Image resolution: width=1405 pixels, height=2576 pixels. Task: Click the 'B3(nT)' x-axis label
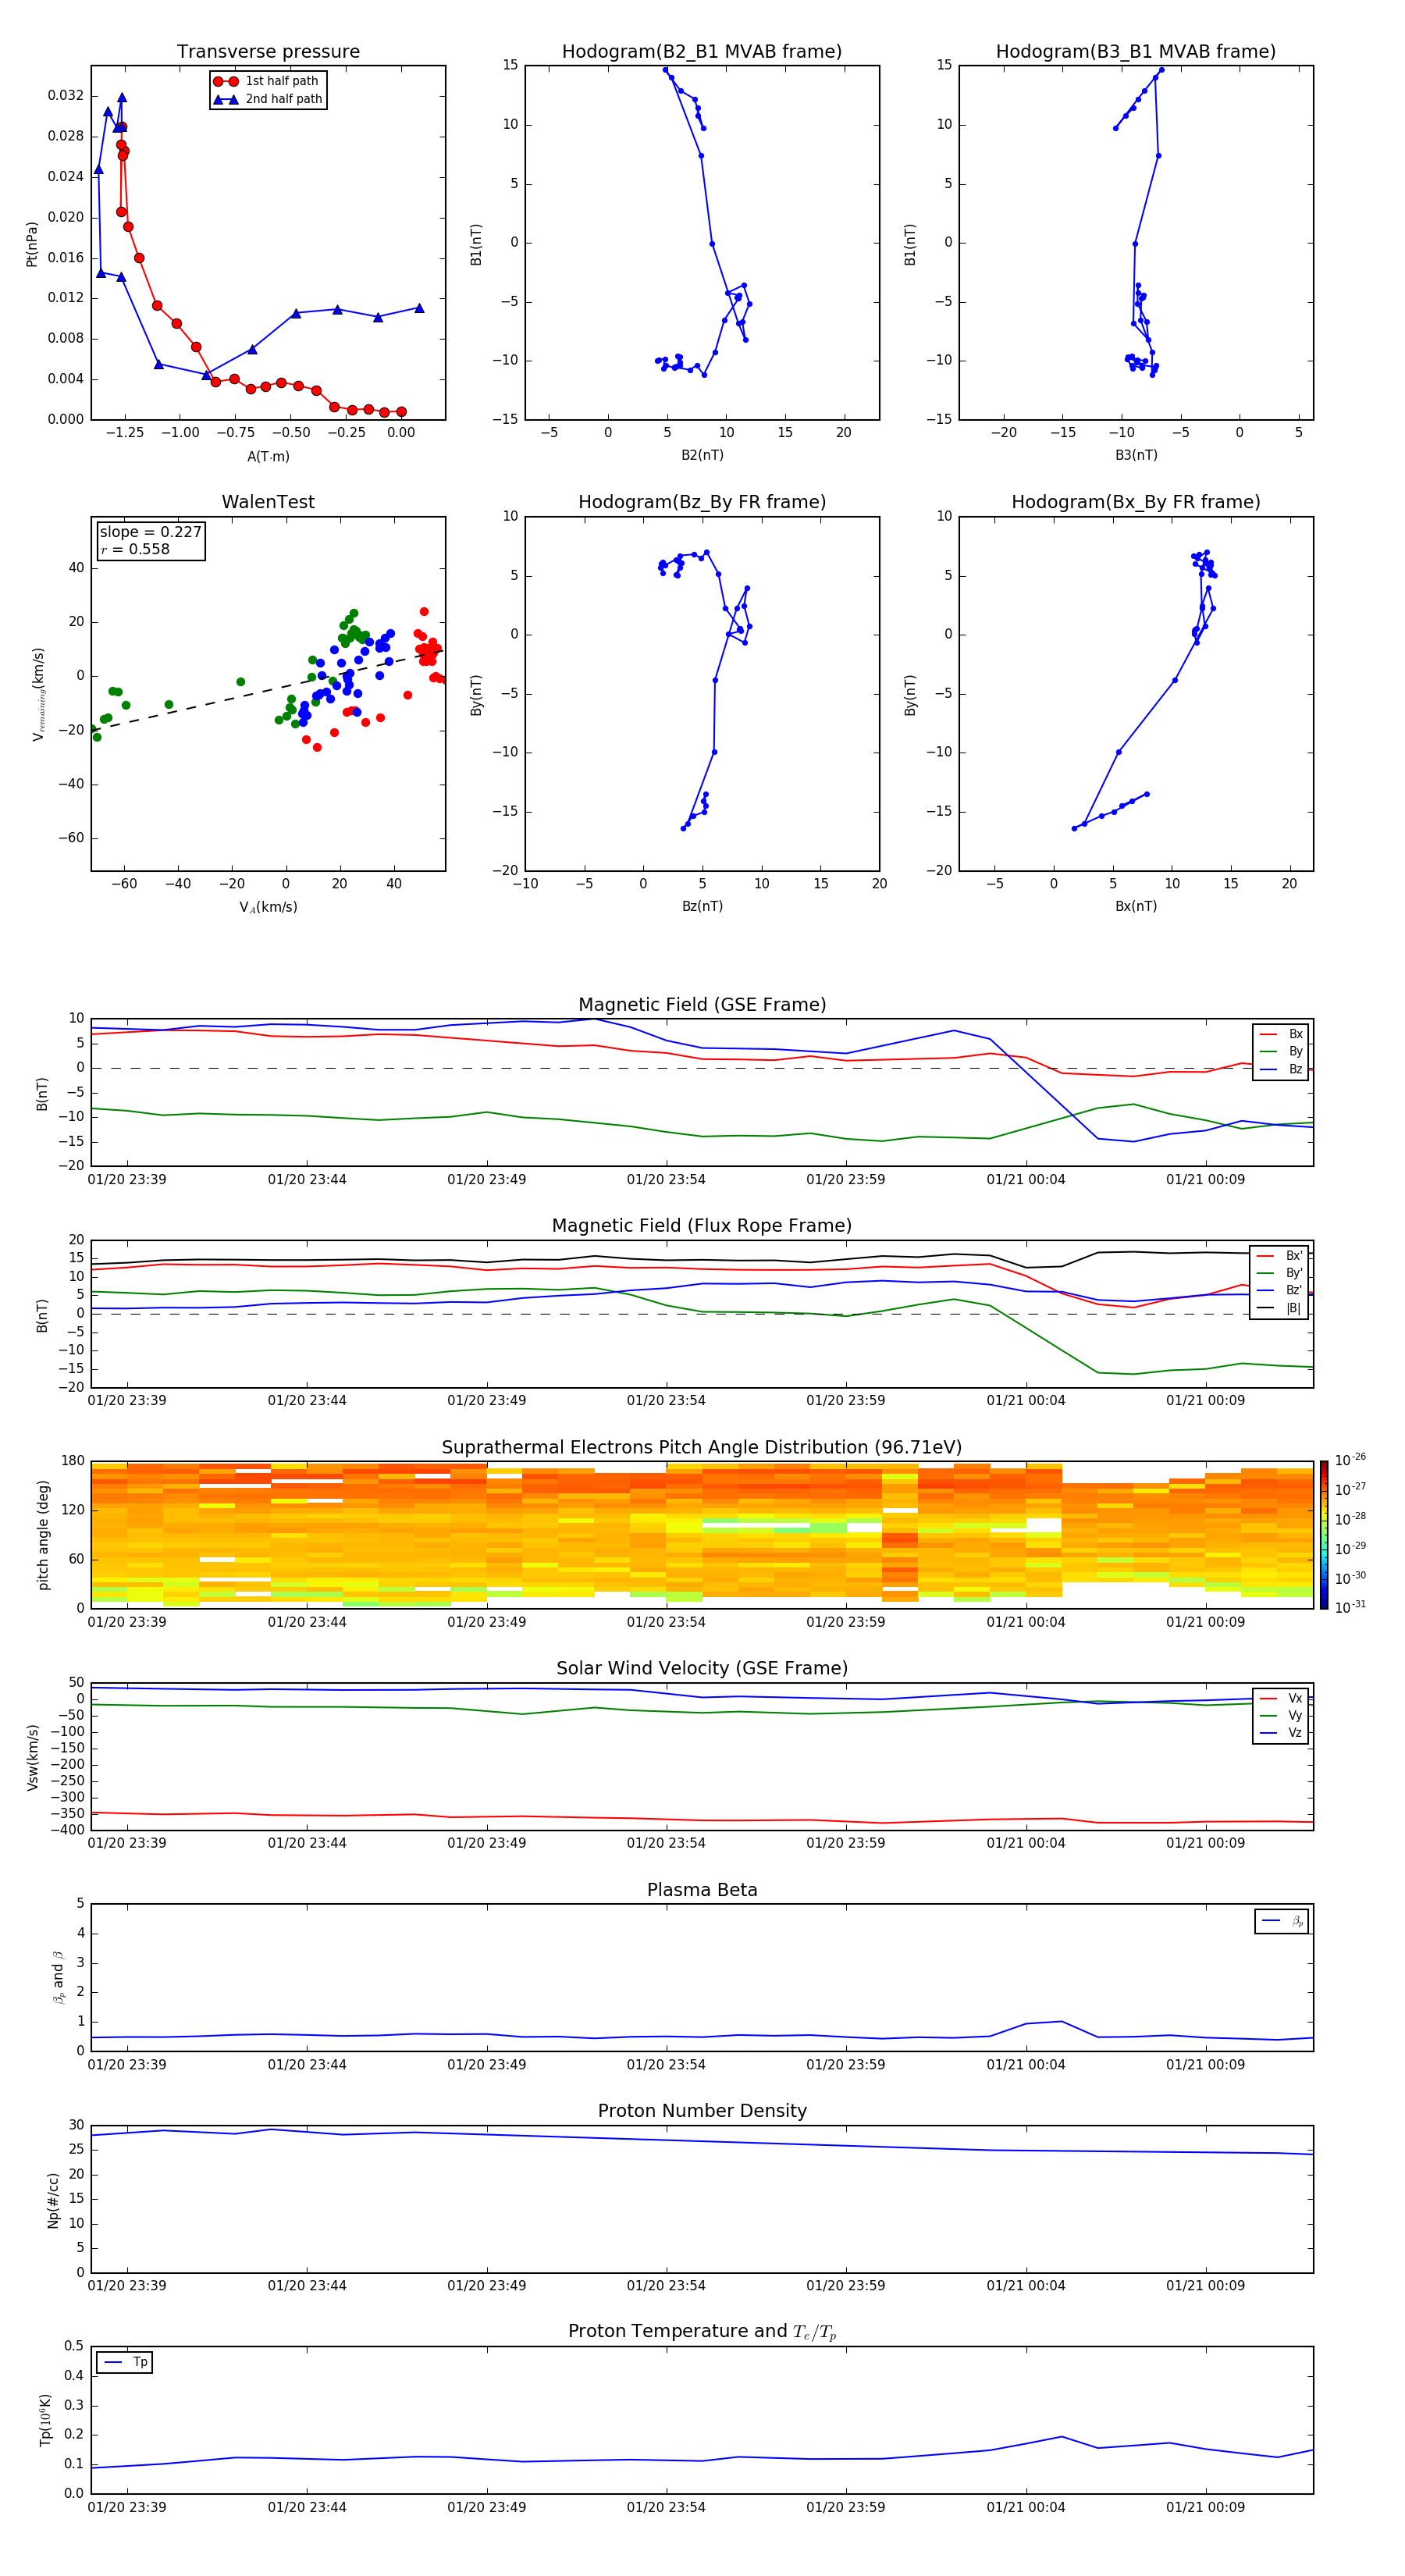pyautogui.click(x=1136, y=456)
